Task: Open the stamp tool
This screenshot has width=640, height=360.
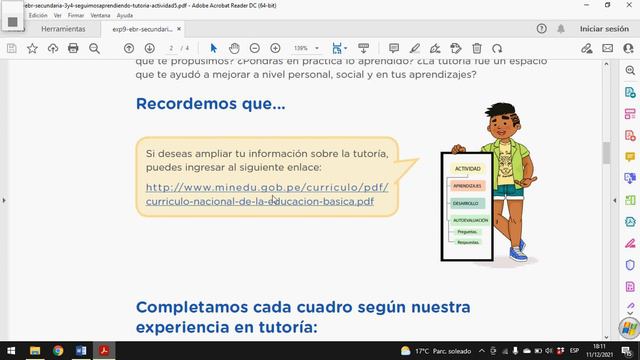Action: (x=456, y=49)
